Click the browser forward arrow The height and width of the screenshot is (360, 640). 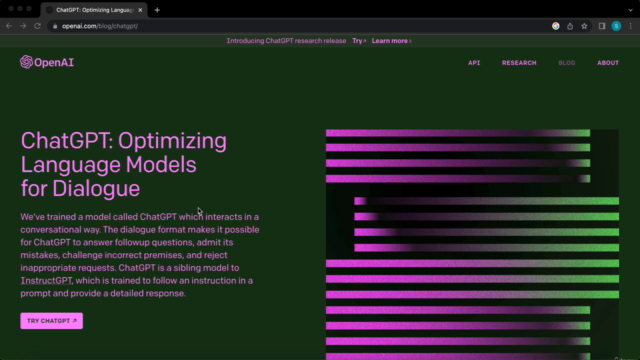point(23,26)
